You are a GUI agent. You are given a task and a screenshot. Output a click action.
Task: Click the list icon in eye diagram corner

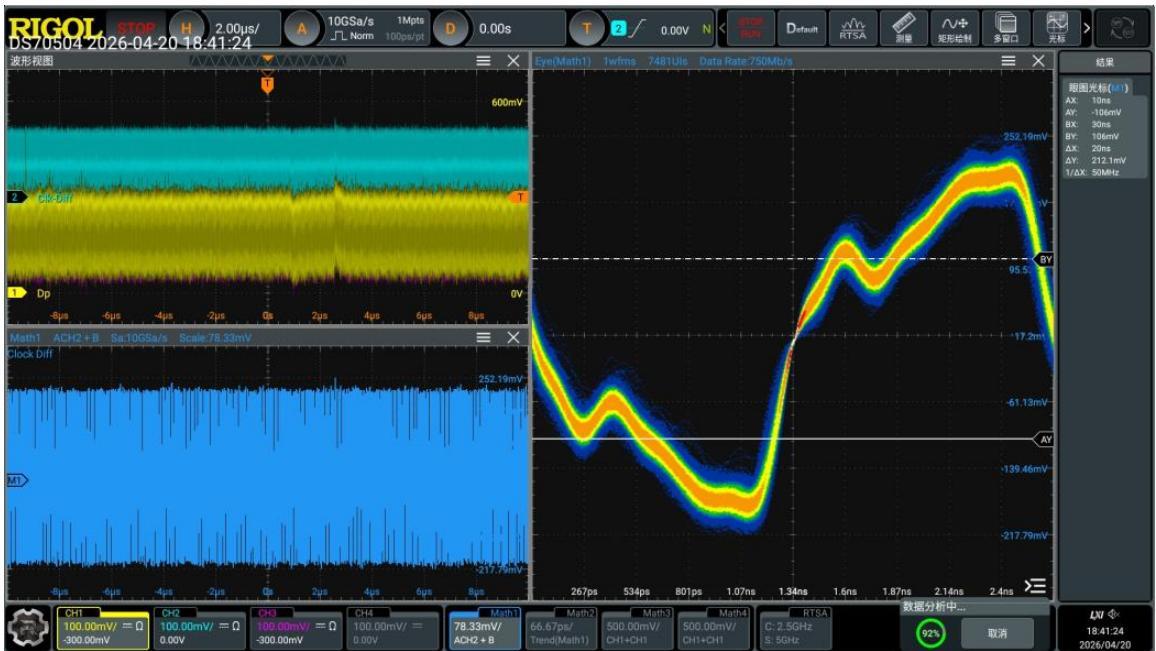pyautogui.click(x=1035, y=586)
